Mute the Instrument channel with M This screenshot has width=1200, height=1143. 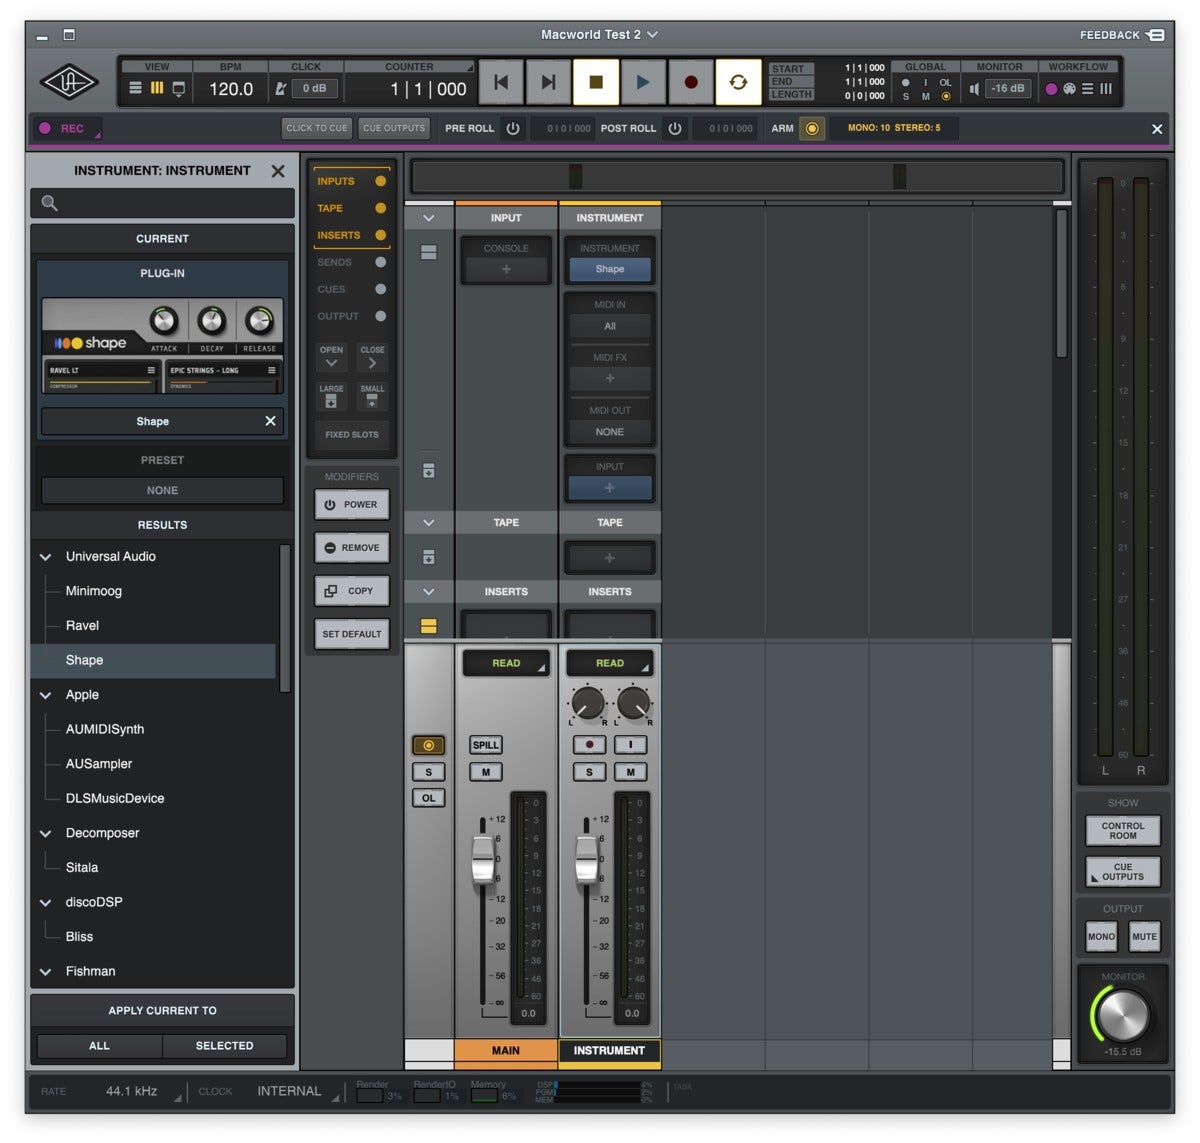(x=631, y=772)
